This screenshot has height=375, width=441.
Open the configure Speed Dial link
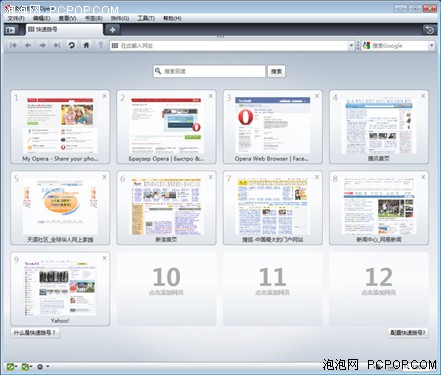(408, 333)
